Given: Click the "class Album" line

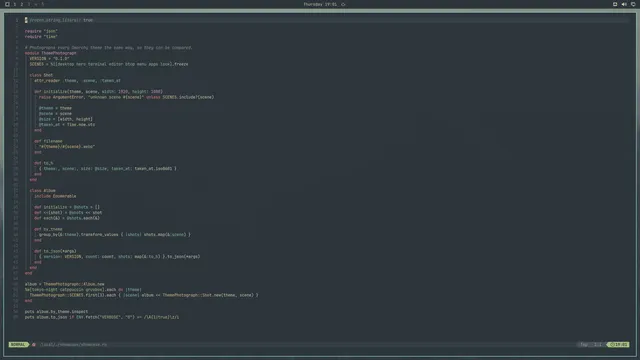Looking at the screenshot, I should (x=42, y=191).
